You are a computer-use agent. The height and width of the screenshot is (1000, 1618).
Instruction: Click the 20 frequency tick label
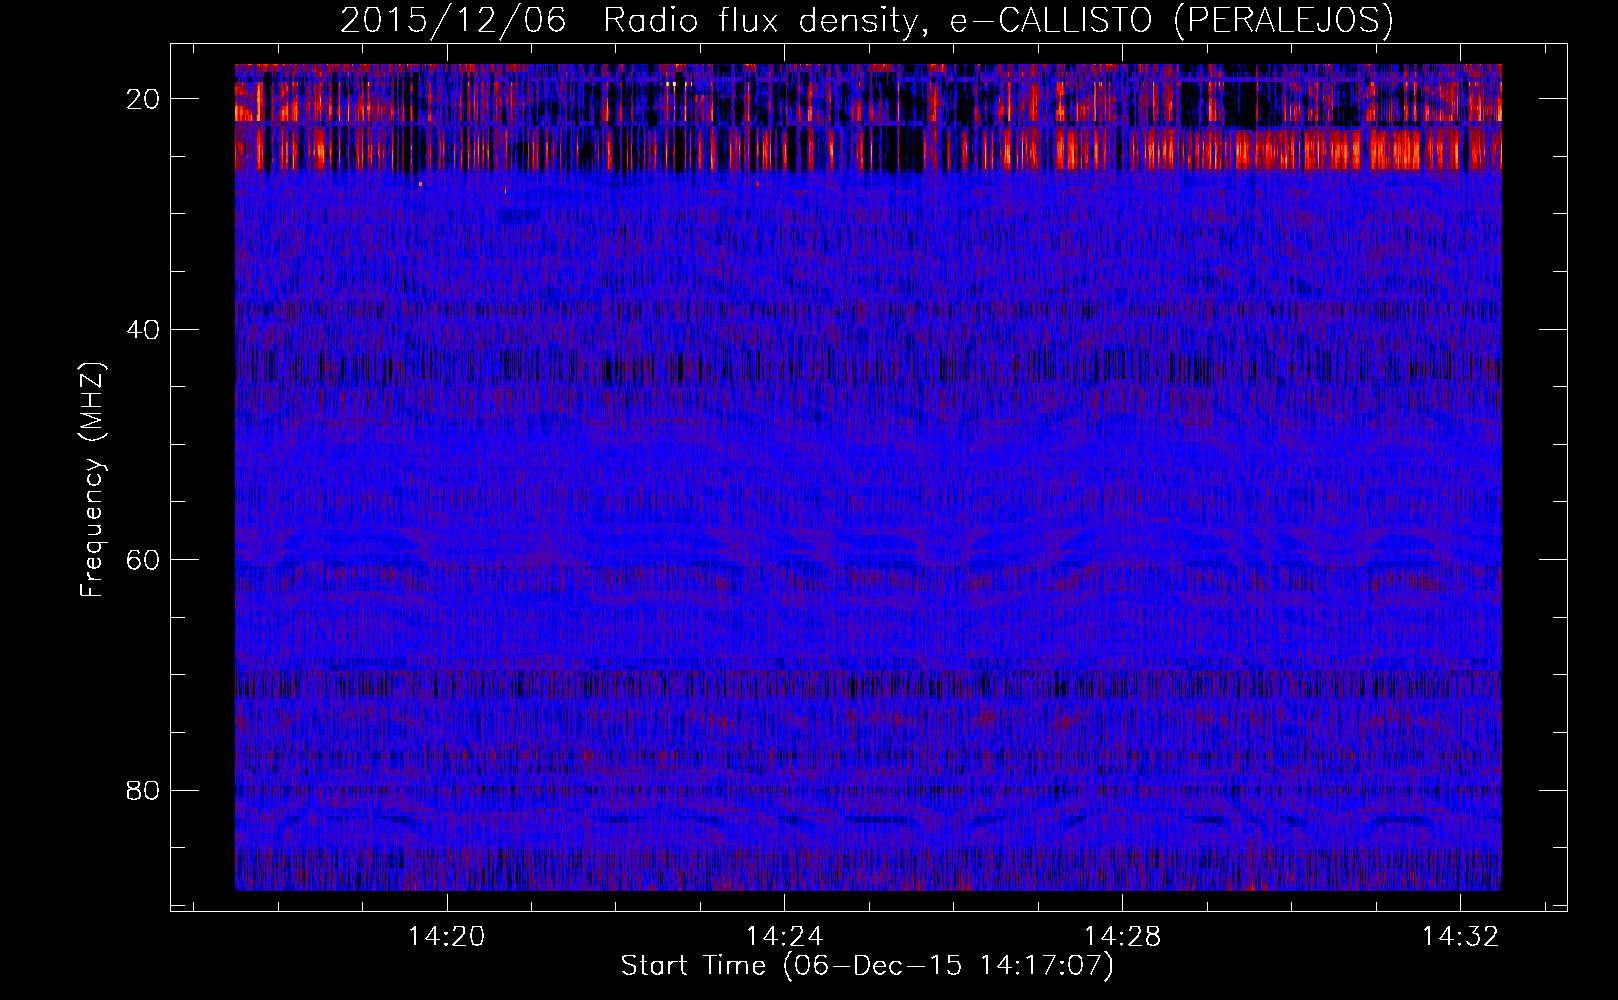[144, 99]
